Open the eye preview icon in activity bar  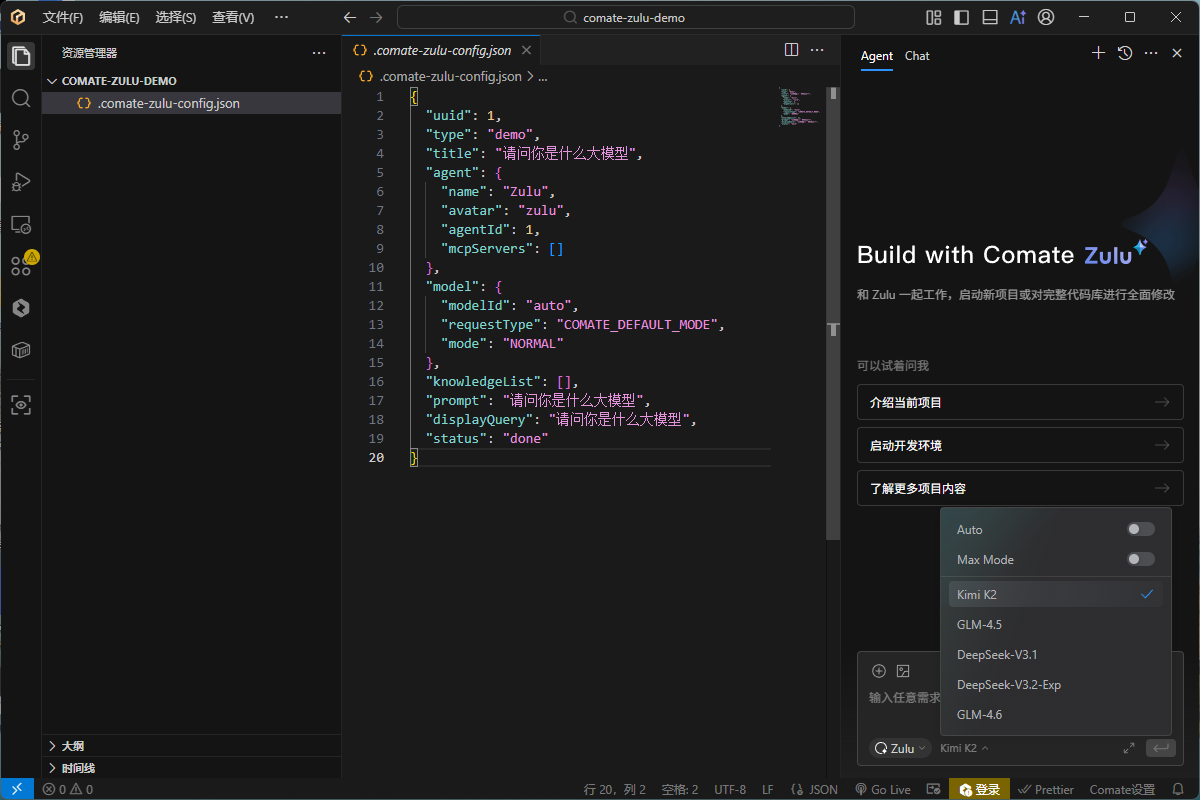pyautogui.click(x=21, y=405)
